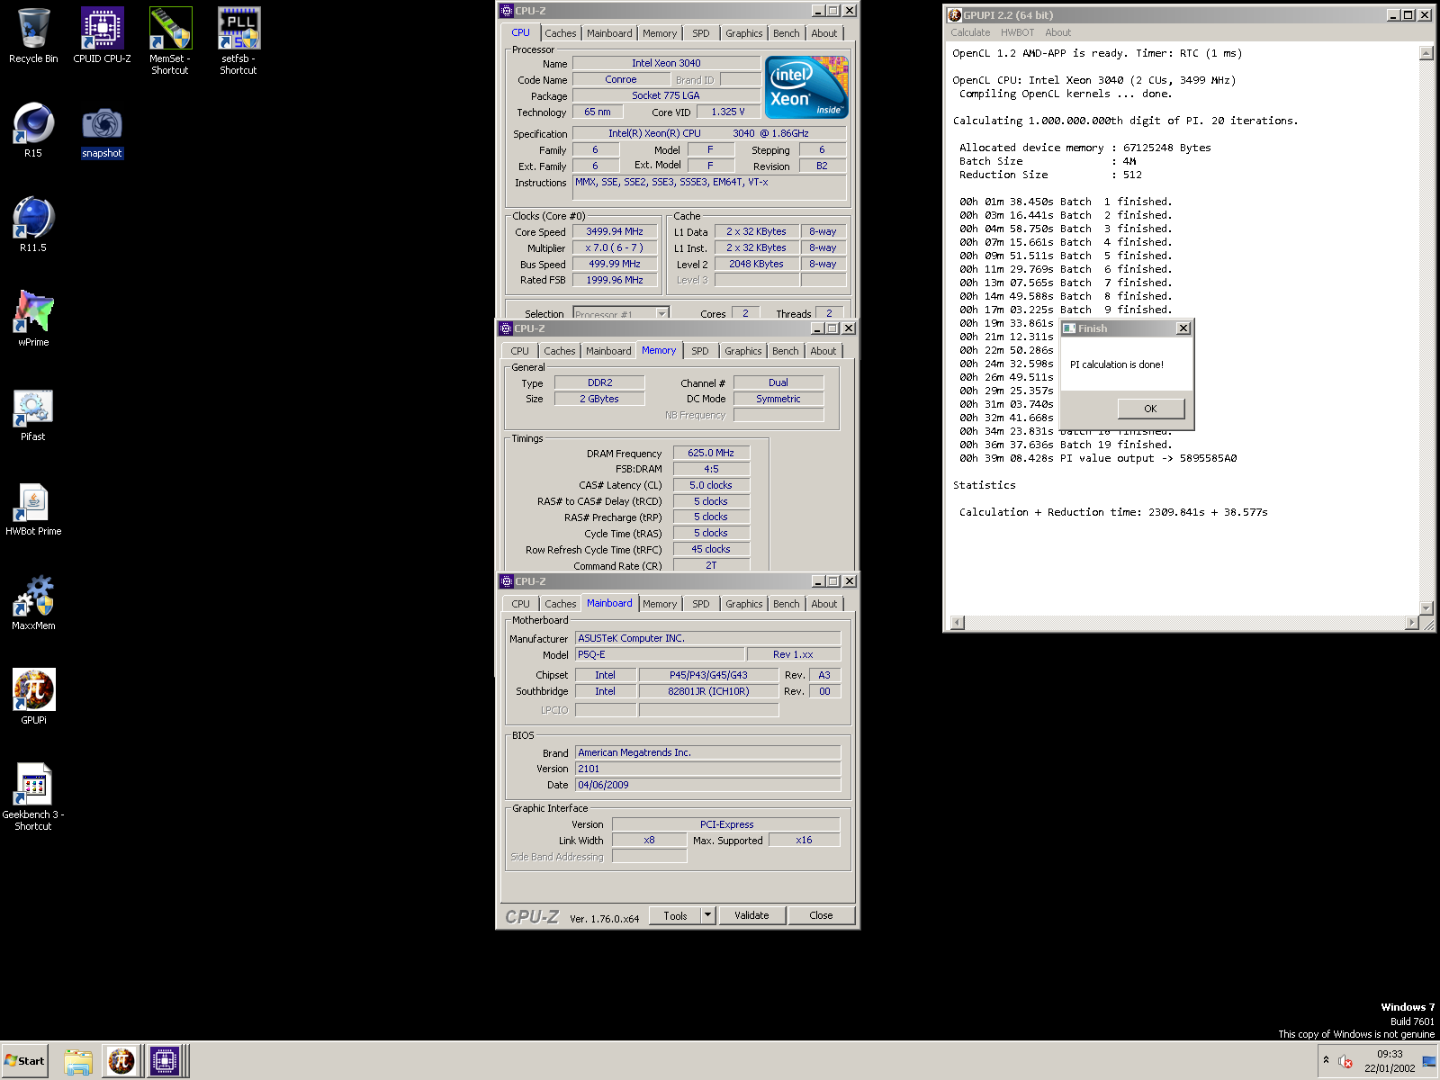This screenshot has height=1080, width=1440.
Task: Click the volume tray icon
Action: 1346,1061
